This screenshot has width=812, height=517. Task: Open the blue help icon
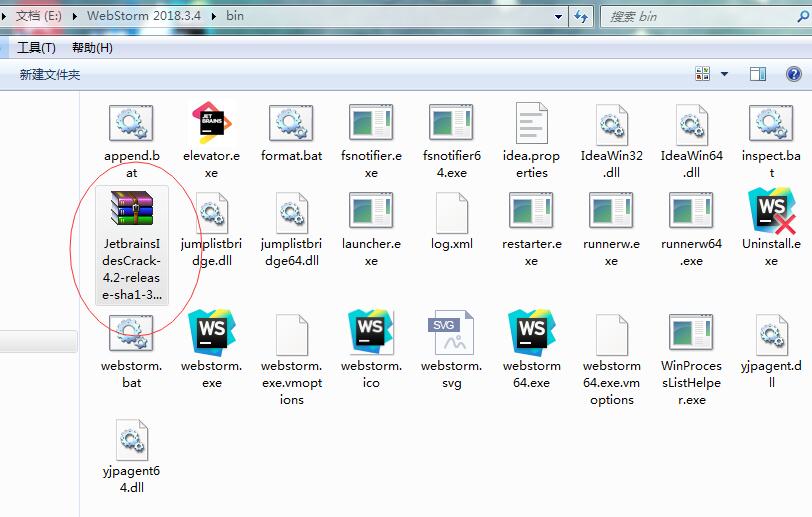click(794, 74)
